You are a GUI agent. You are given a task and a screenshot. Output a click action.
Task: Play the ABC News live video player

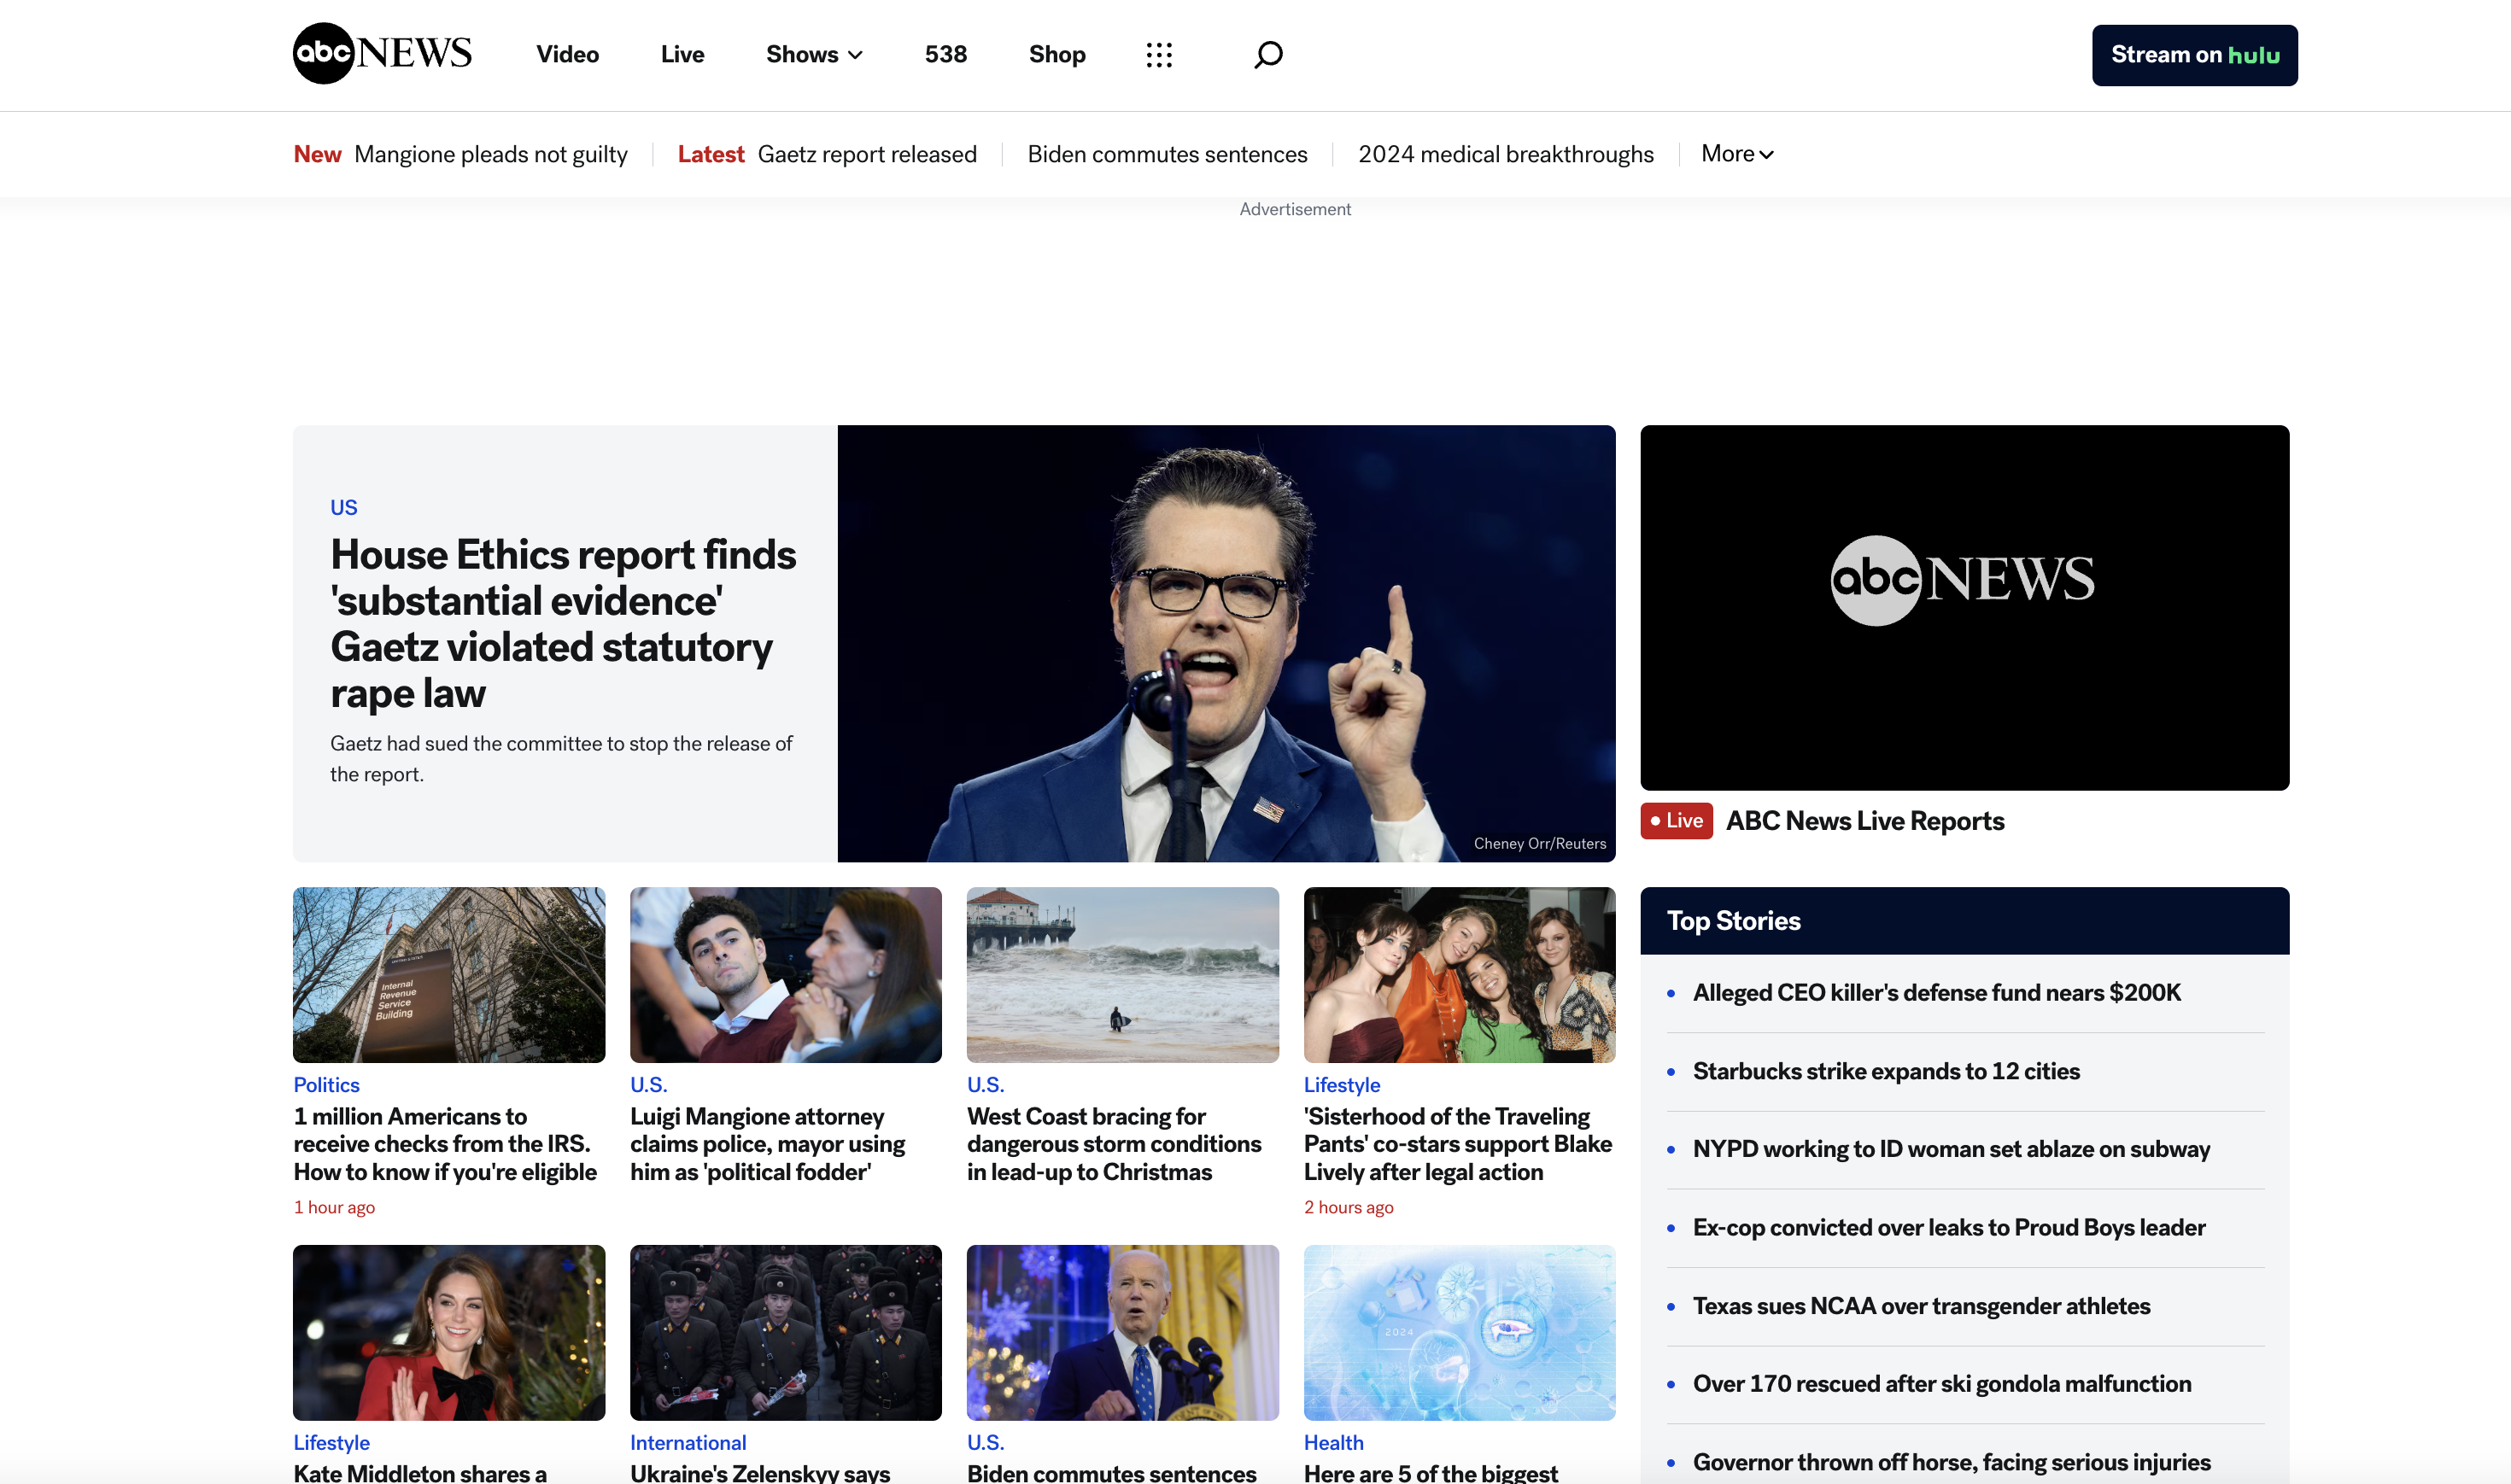click(1963, 607)
